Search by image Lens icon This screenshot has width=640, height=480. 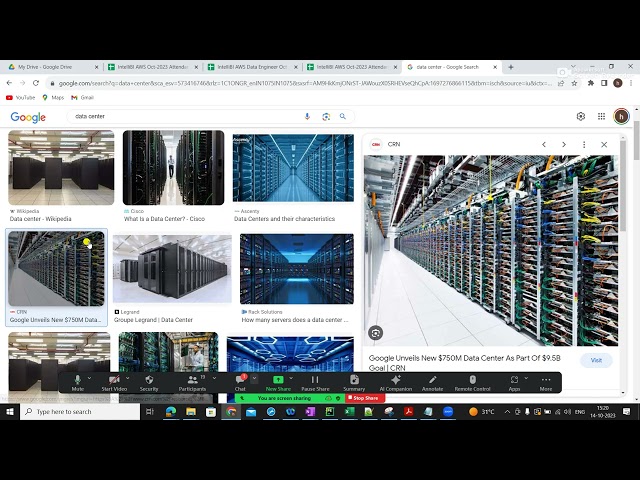tap(326, 117)
